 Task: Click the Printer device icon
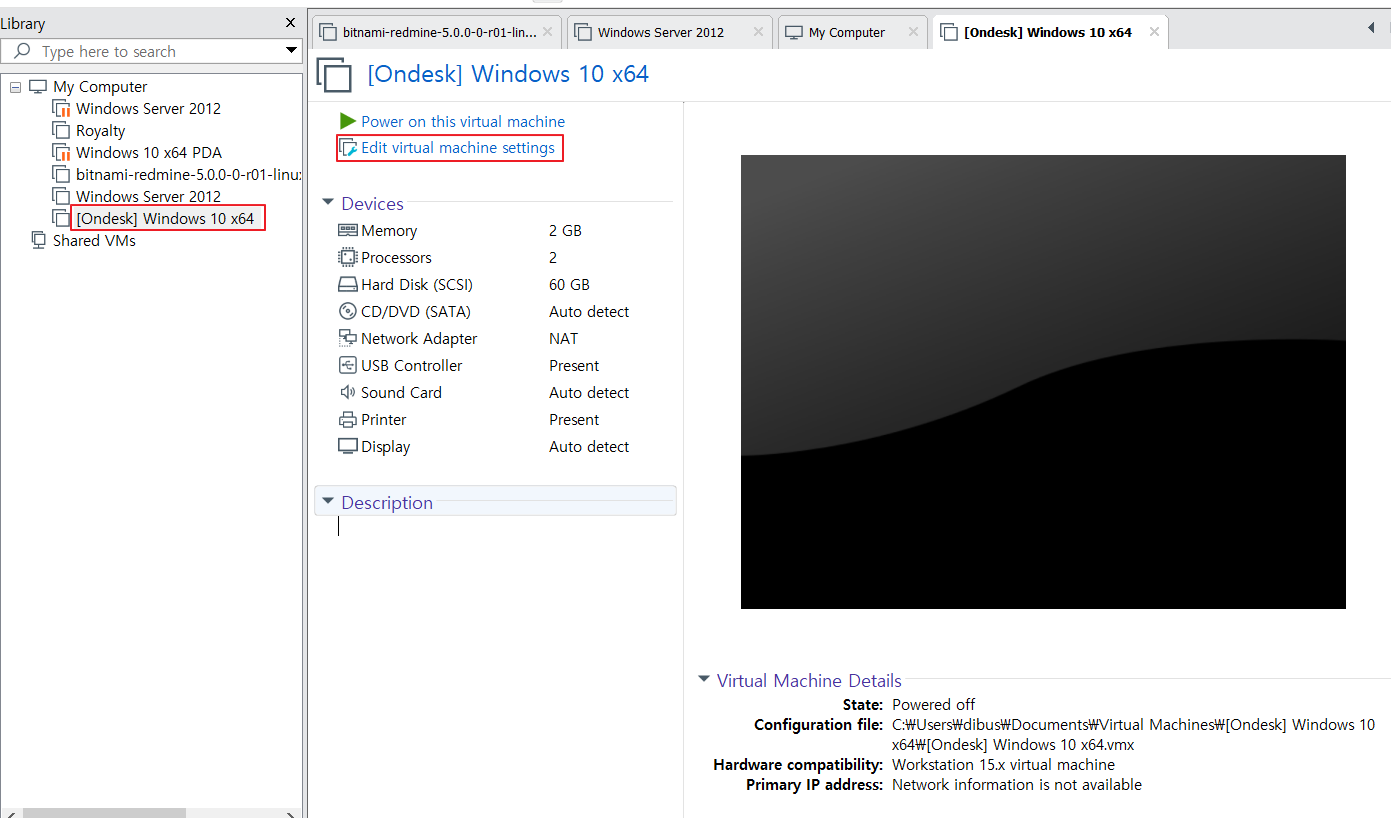[348, 419]
